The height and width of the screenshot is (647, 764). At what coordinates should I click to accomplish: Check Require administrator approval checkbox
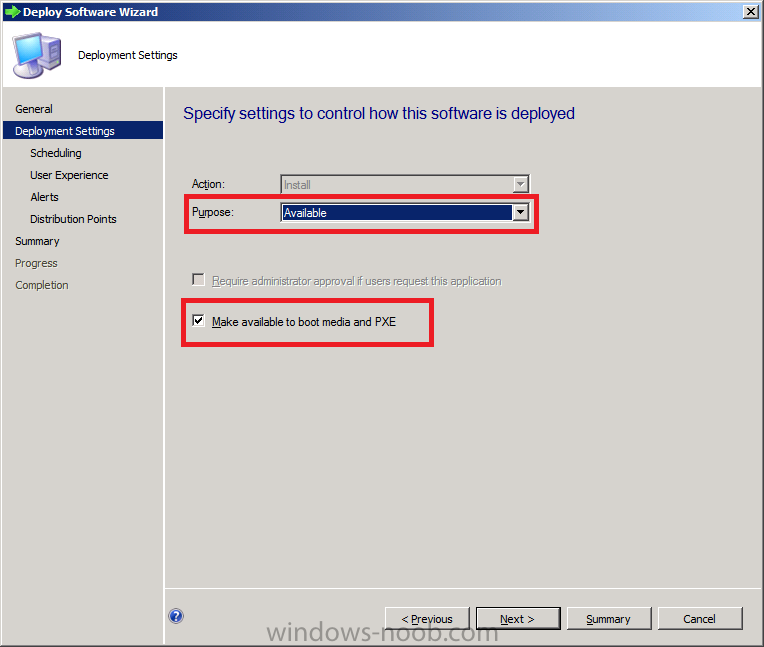198,280
